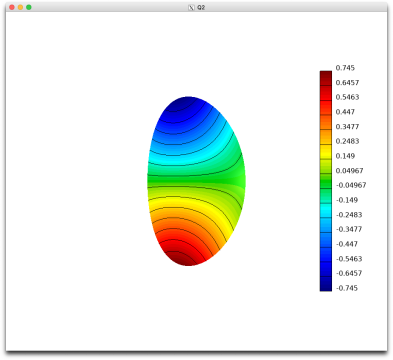The image size is (393, 360).
Task: Maximize window using the green button
Action: pyautogui.click(x=29, y=7)
